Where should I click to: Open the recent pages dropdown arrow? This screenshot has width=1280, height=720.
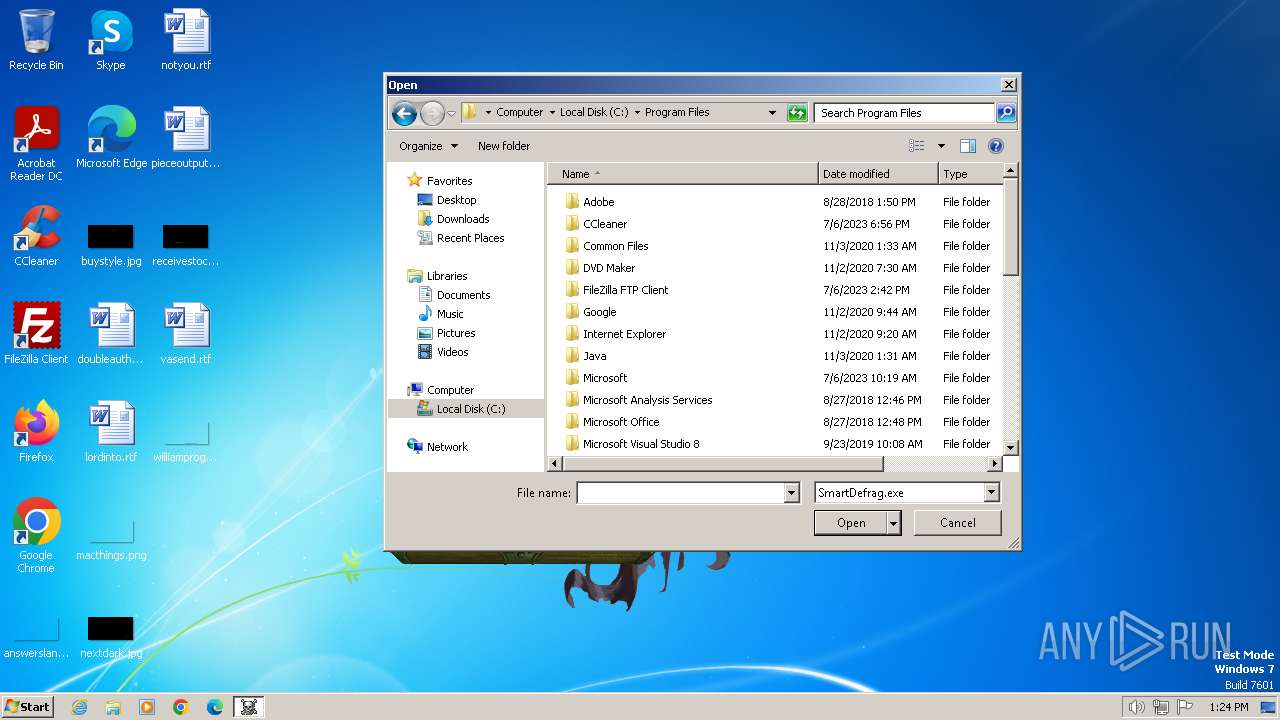coord(451,113)
